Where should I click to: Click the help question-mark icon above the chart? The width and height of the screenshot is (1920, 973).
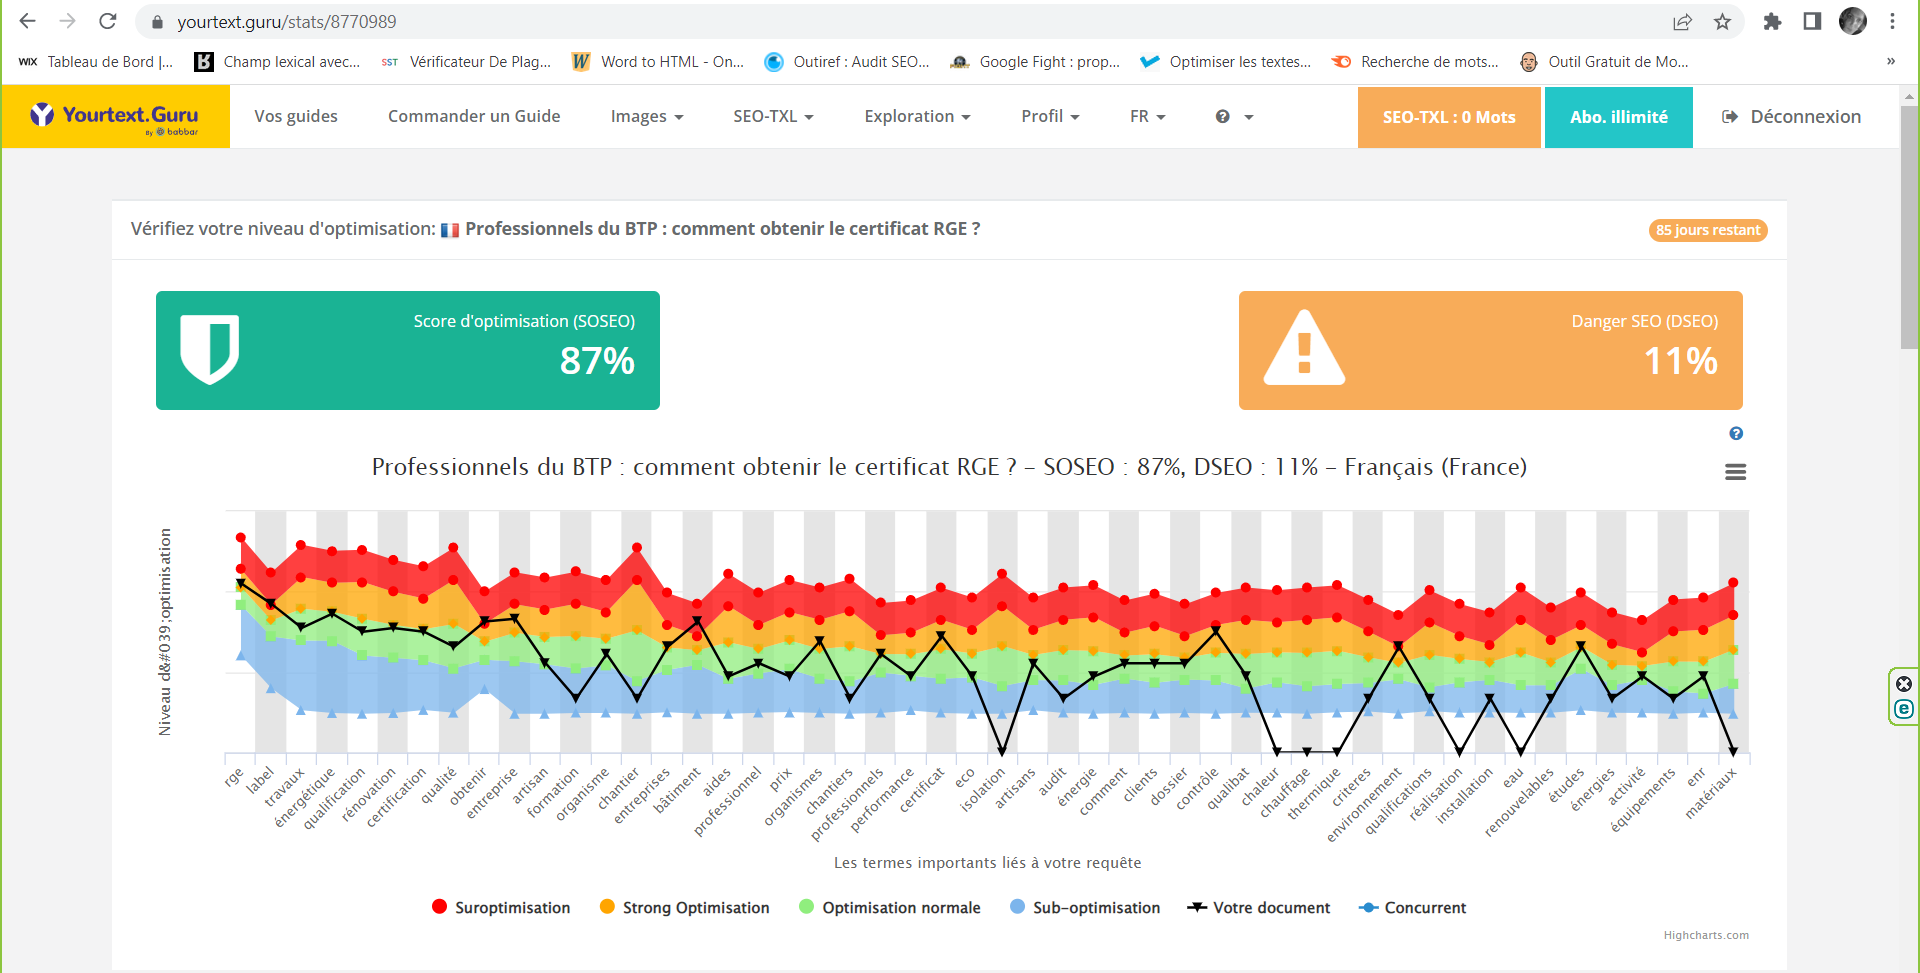tap(1736, 433)
